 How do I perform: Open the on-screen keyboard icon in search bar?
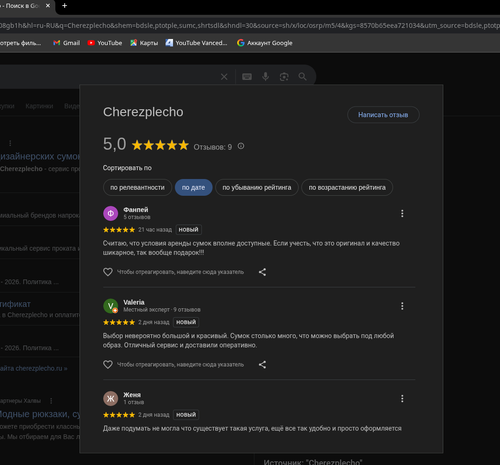247,77
